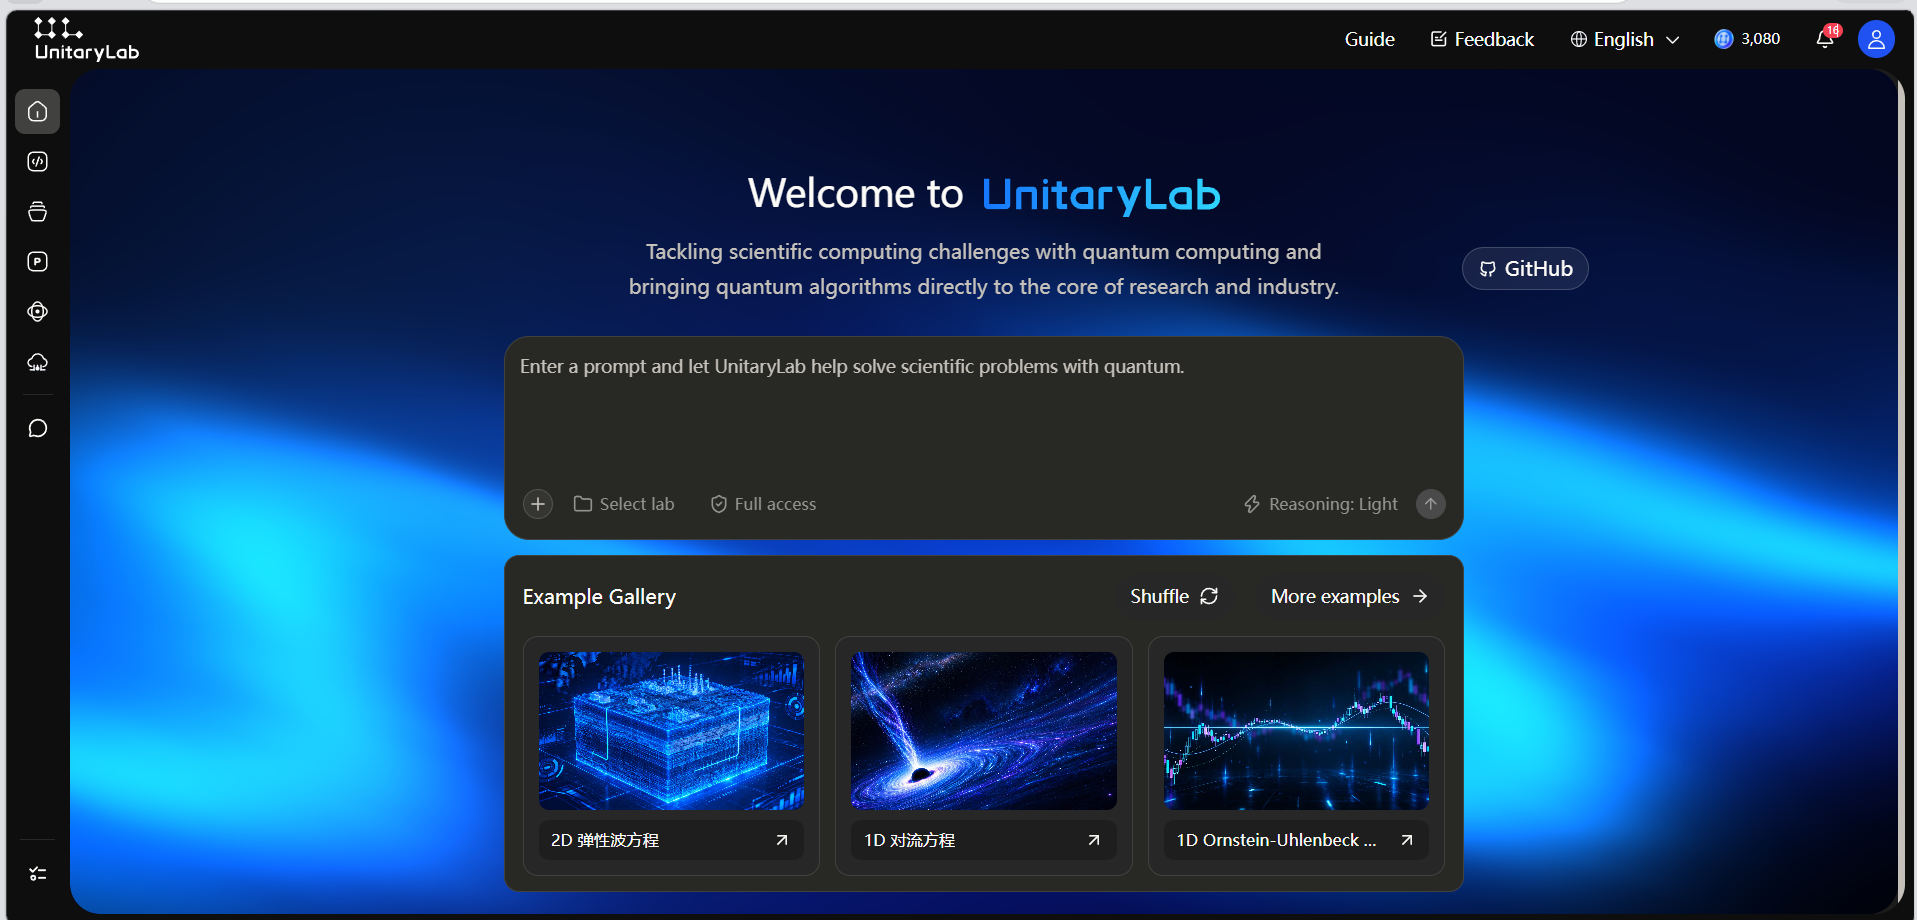The image size is (1917, 920).
Task: Open the Guide menu item
Action: click(x=1369, y=39)
